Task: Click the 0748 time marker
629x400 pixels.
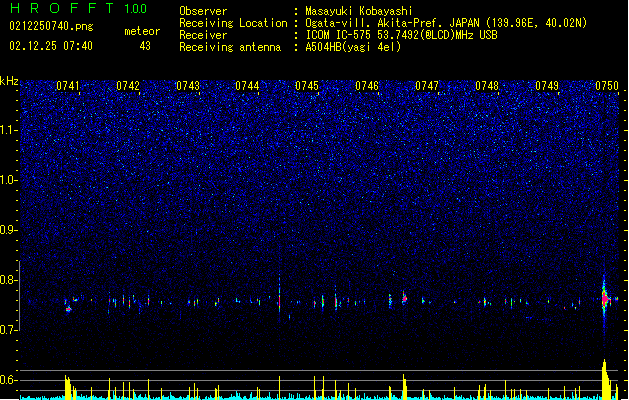Action: 487,86
